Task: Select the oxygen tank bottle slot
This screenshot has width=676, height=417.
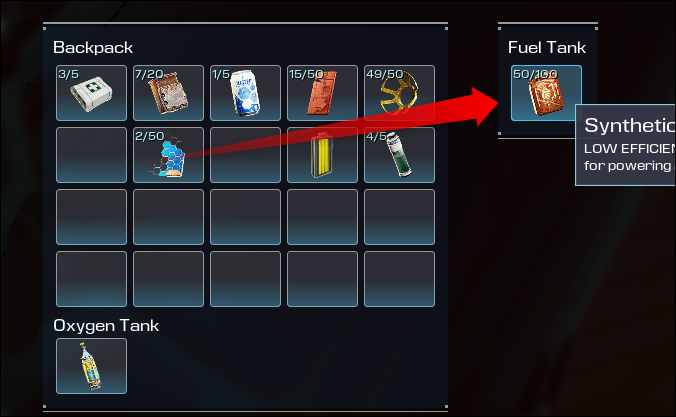Action: pos(91,366)
